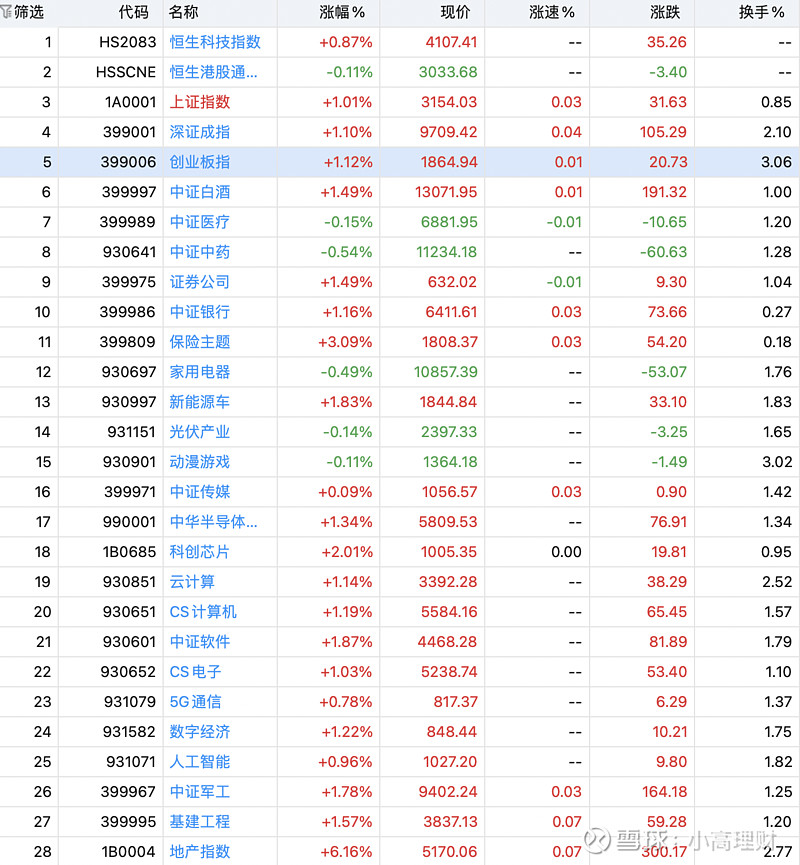Screen dimensions: 800x865
Task: Click 换手 value 2.52
Action: coord(777,581)
